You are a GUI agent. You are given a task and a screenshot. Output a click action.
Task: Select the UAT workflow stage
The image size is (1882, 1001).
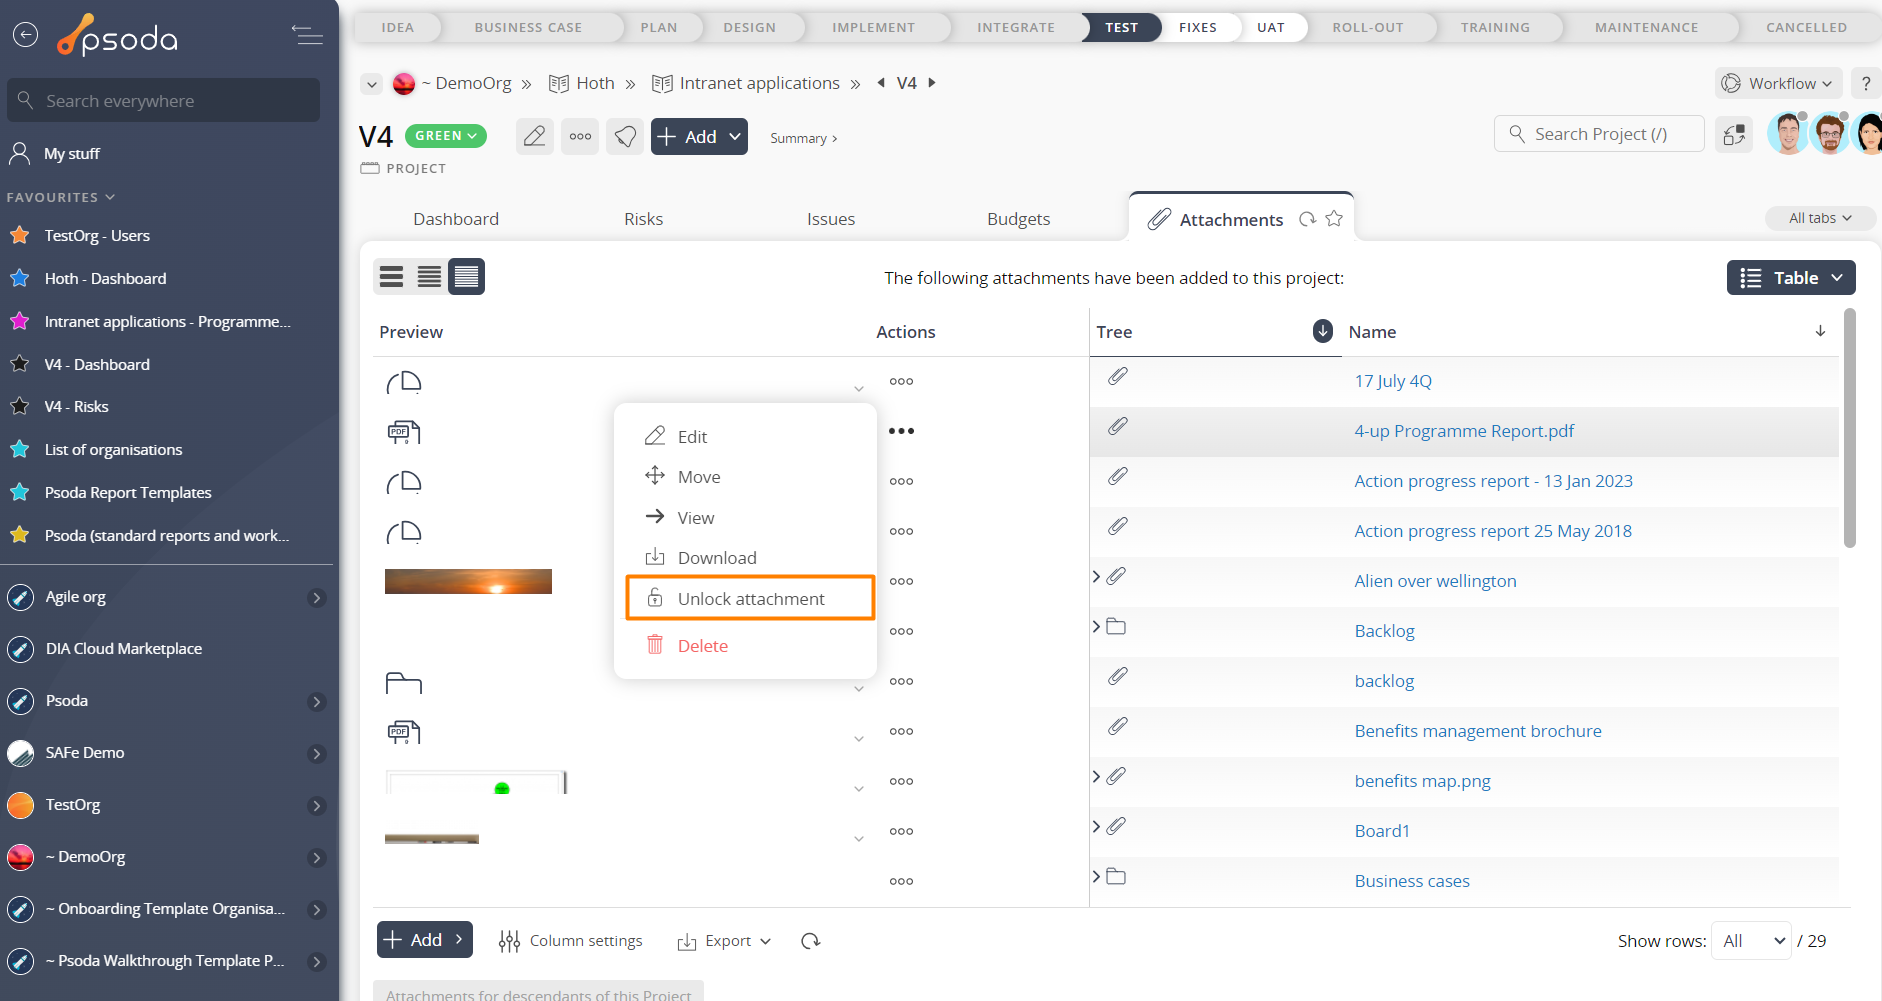pos(1270,27)
